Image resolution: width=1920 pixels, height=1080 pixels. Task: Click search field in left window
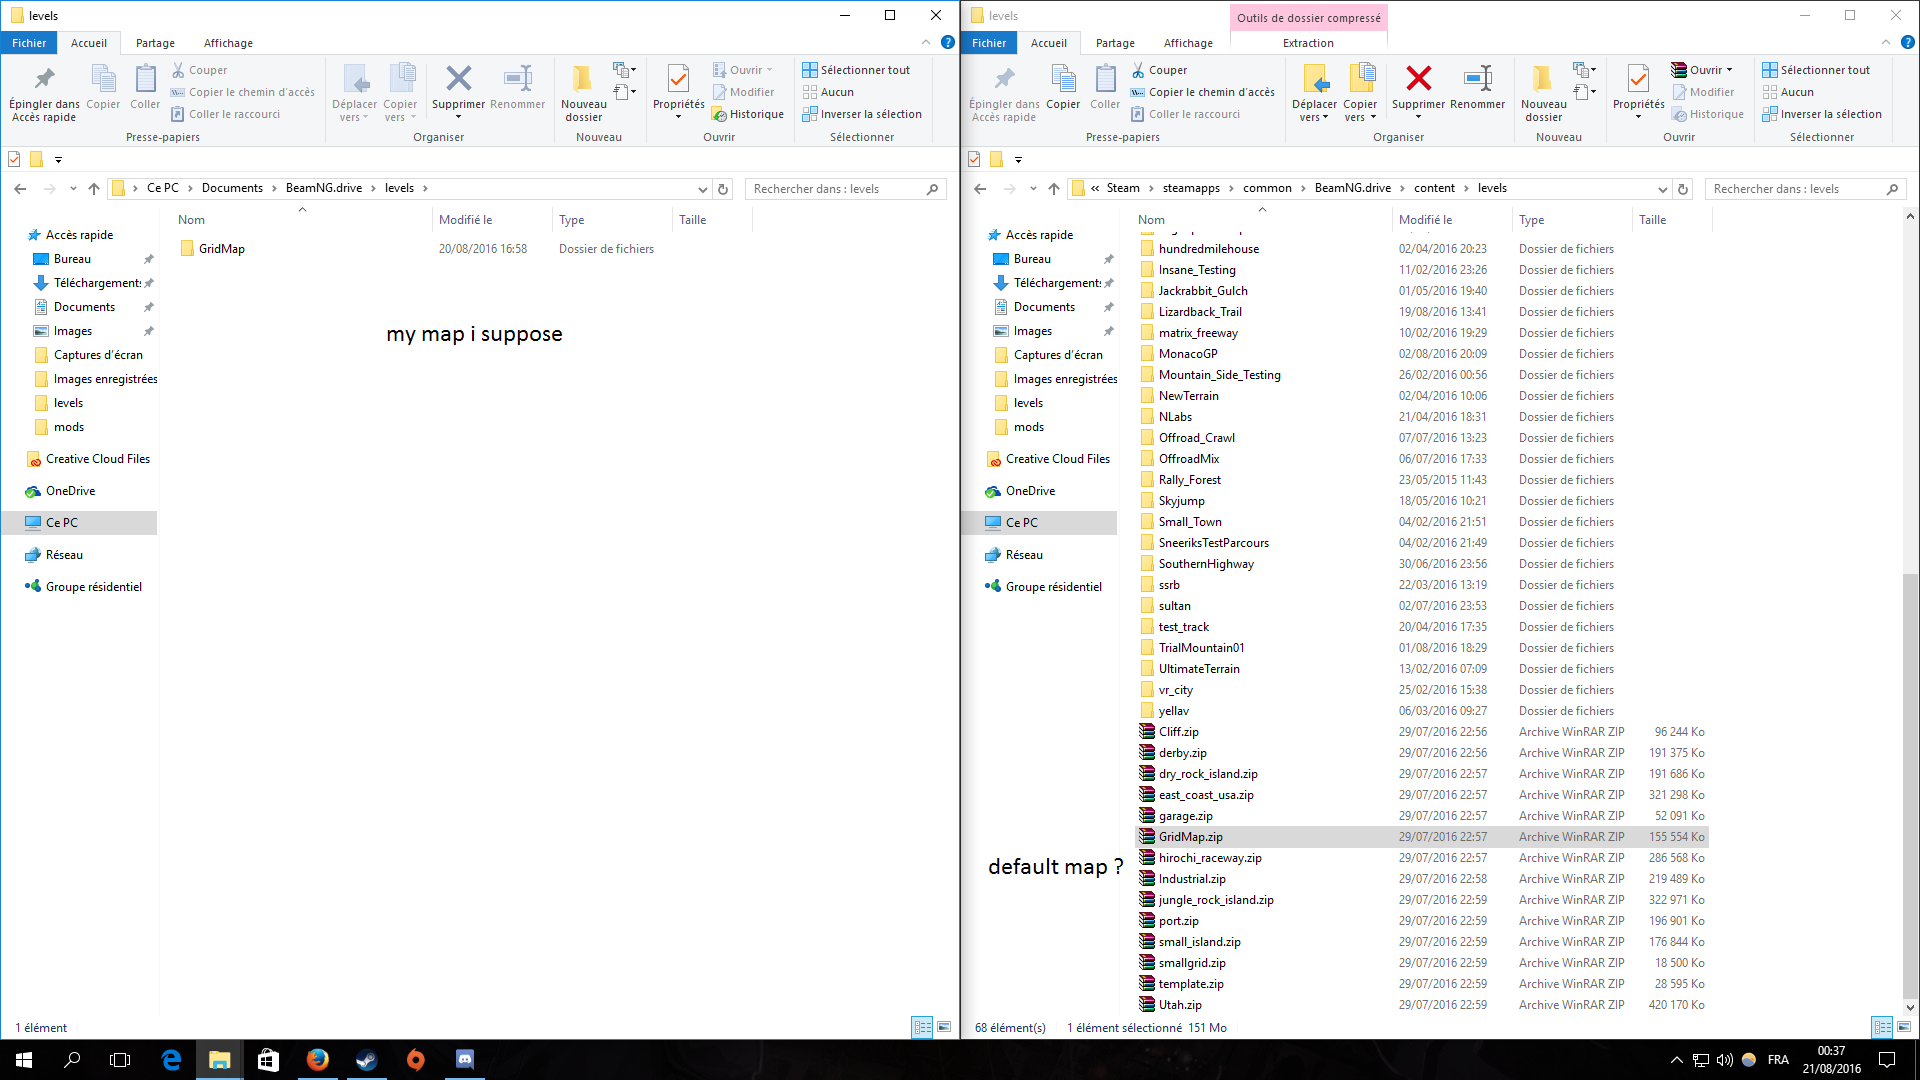pyautogui.click(x=845, y=188)
